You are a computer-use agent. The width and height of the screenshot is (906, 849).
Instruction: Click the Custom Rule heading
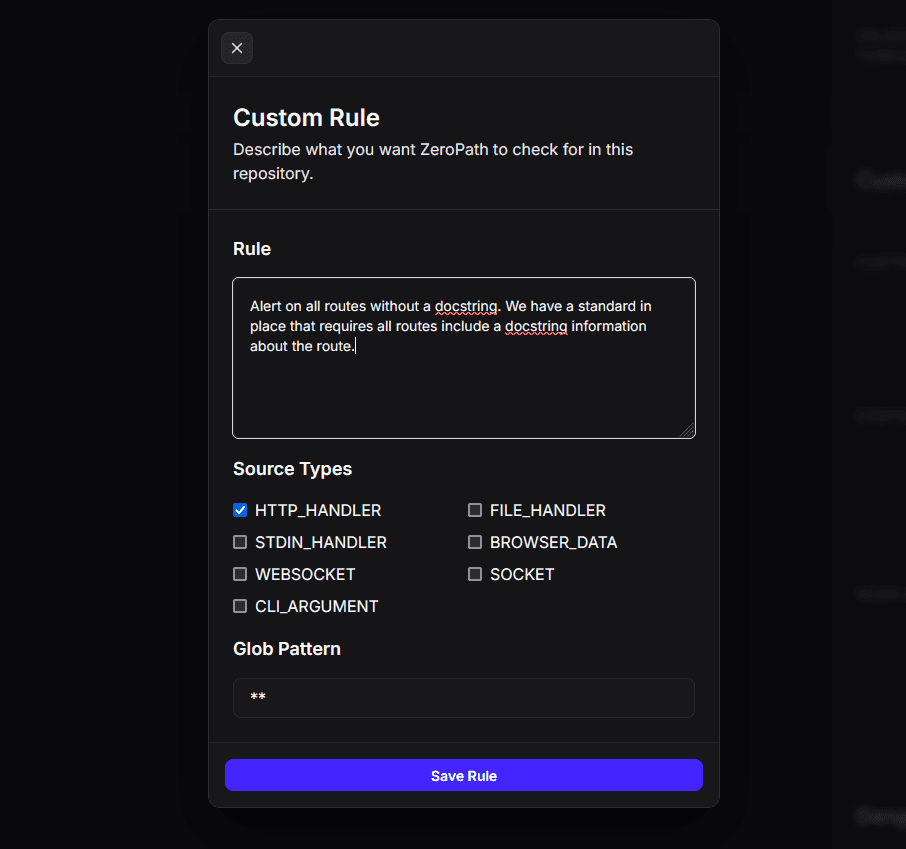[306, 117]
